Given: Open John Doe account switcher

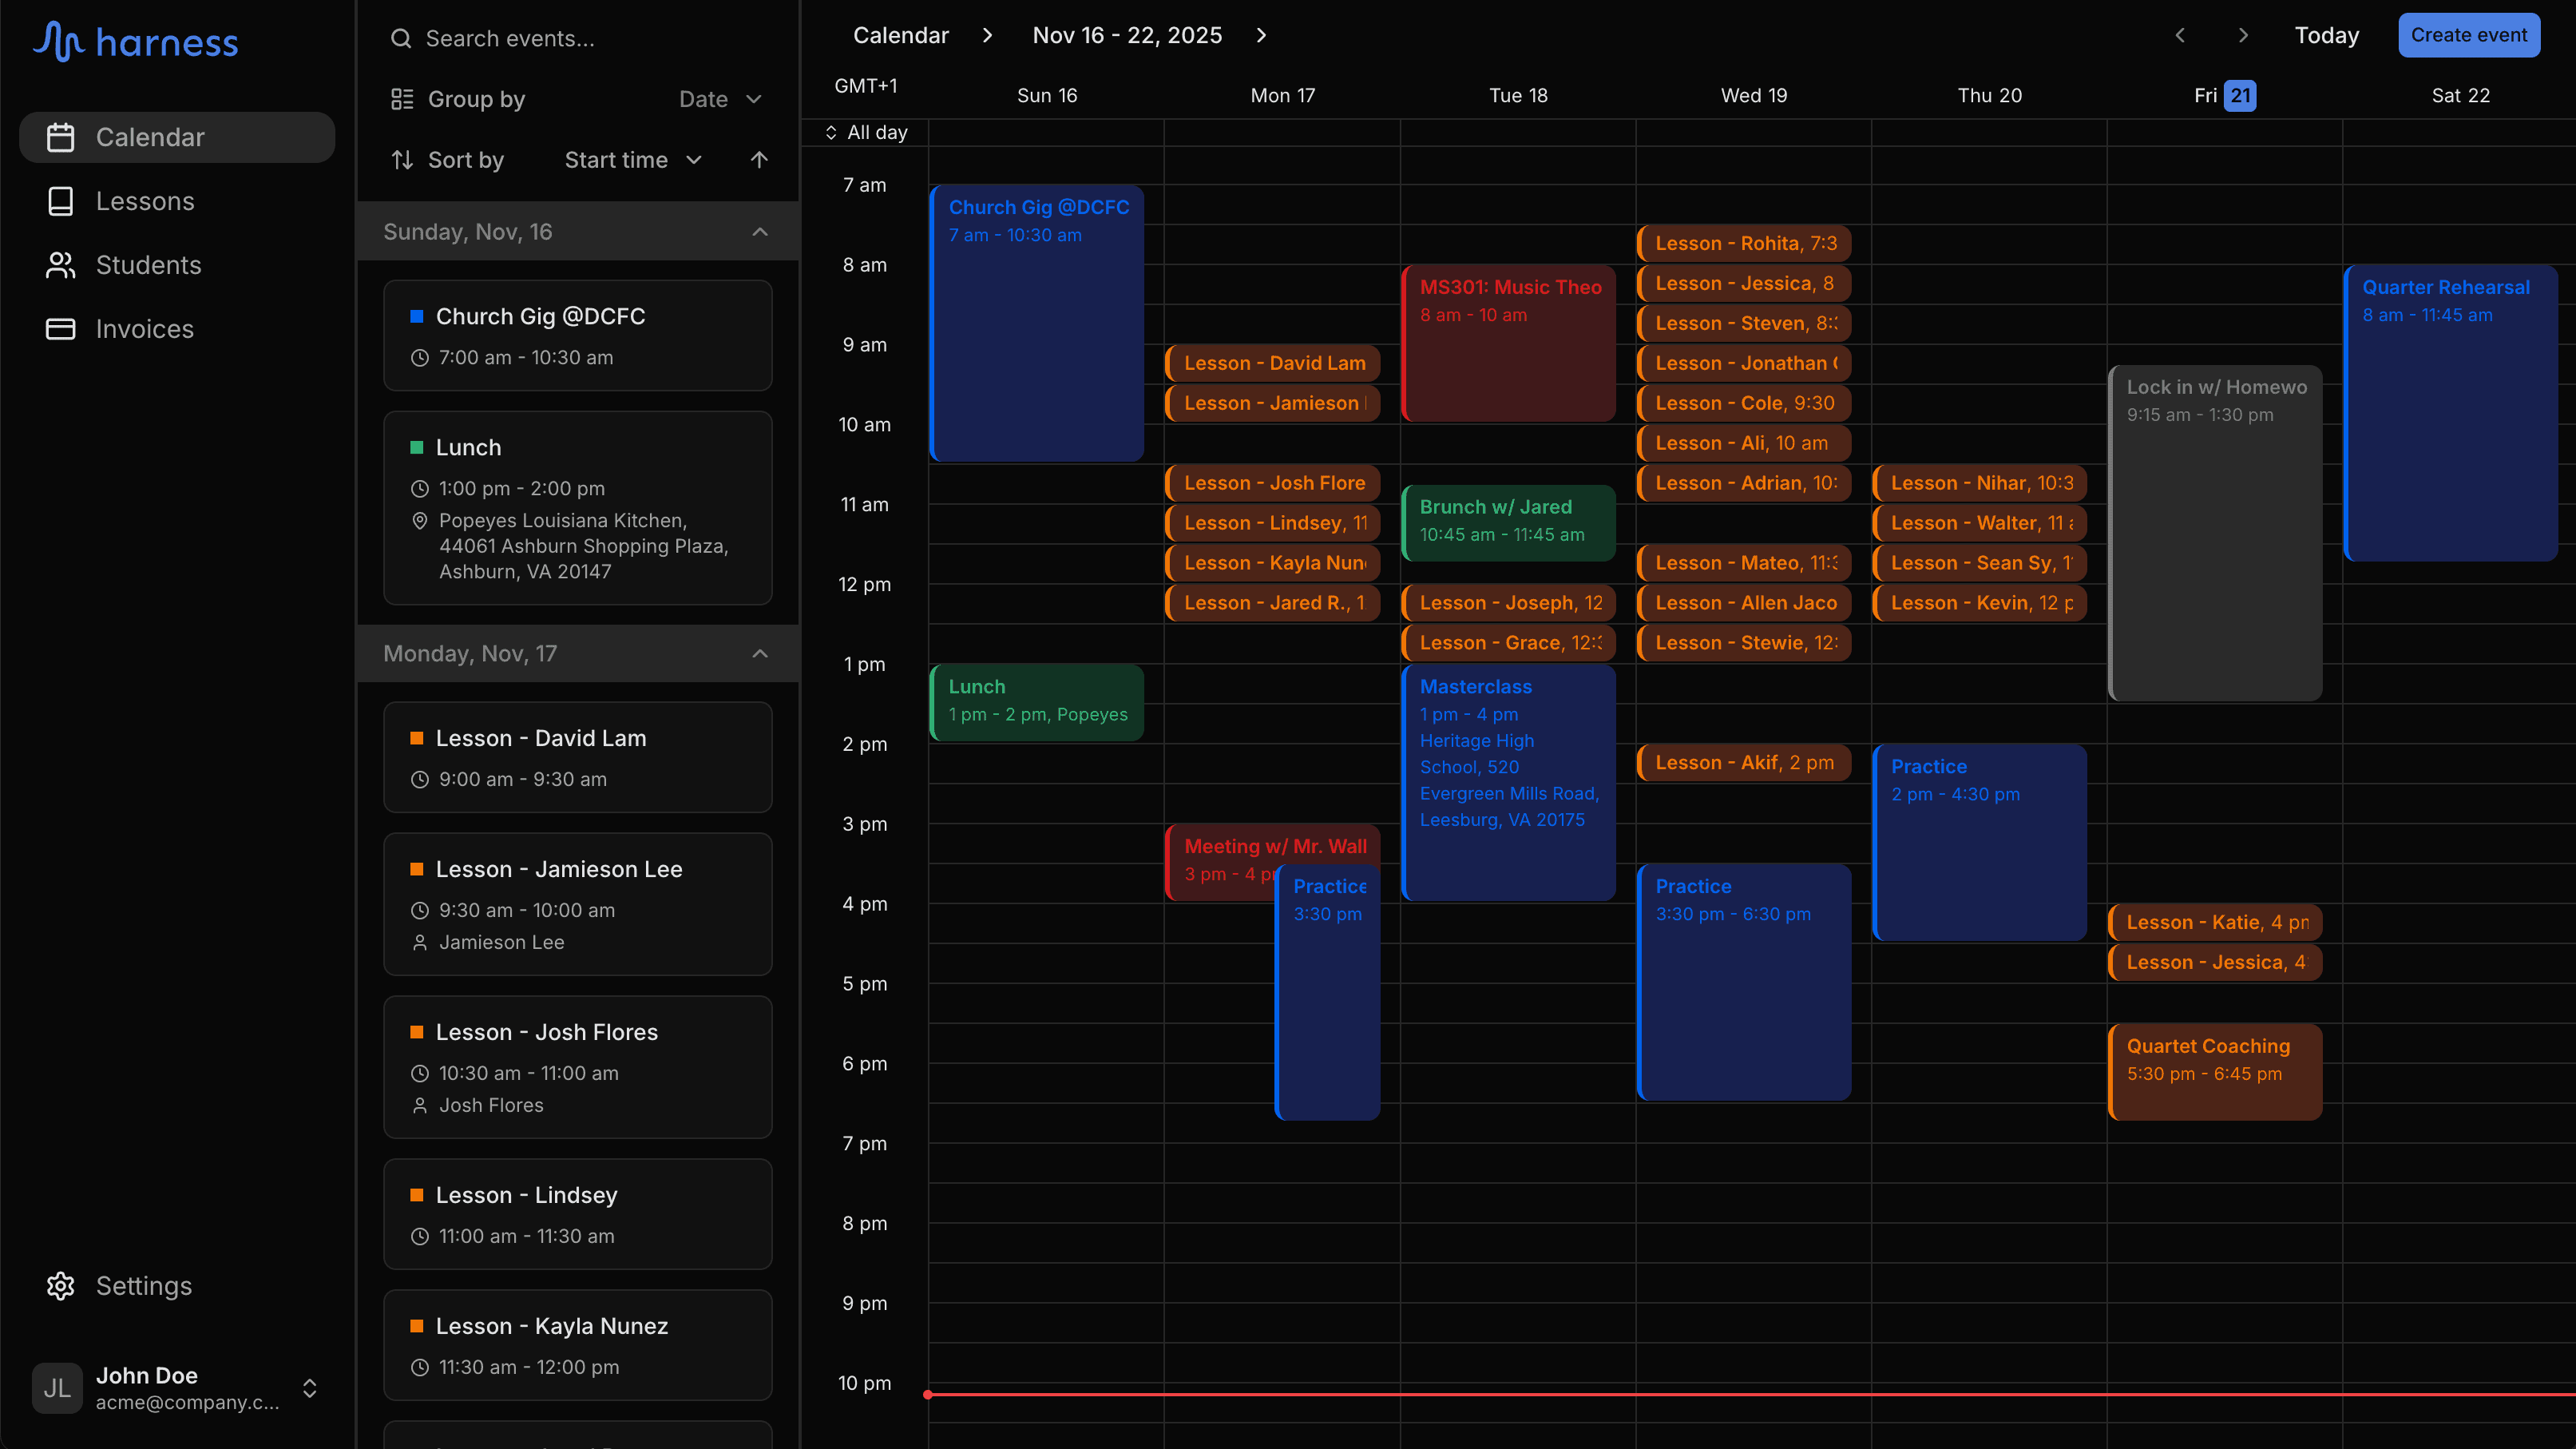Looking at the screenshot, I should [310, 1388].
